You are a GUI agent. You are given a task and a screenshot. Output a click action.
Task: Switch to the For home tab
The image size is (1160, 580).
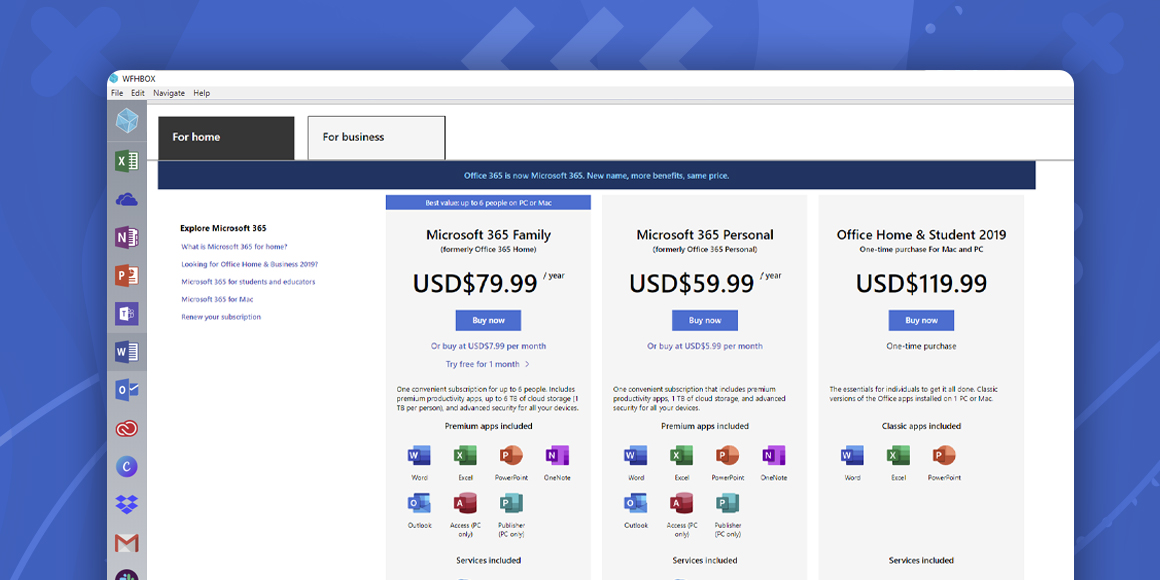pos(226,138)
